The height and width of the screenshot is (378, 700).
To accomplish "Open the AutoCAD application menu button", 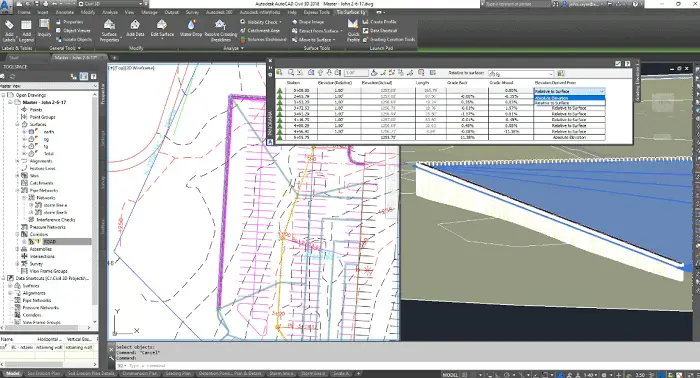I will 6,6.
